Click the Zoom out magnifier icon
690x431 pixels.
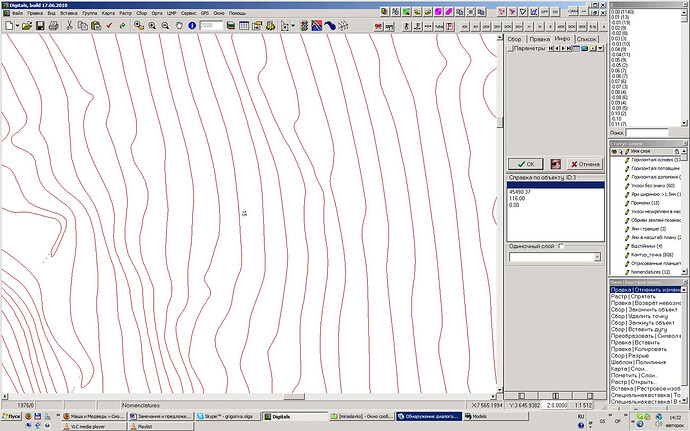click(x=165, y=26)
